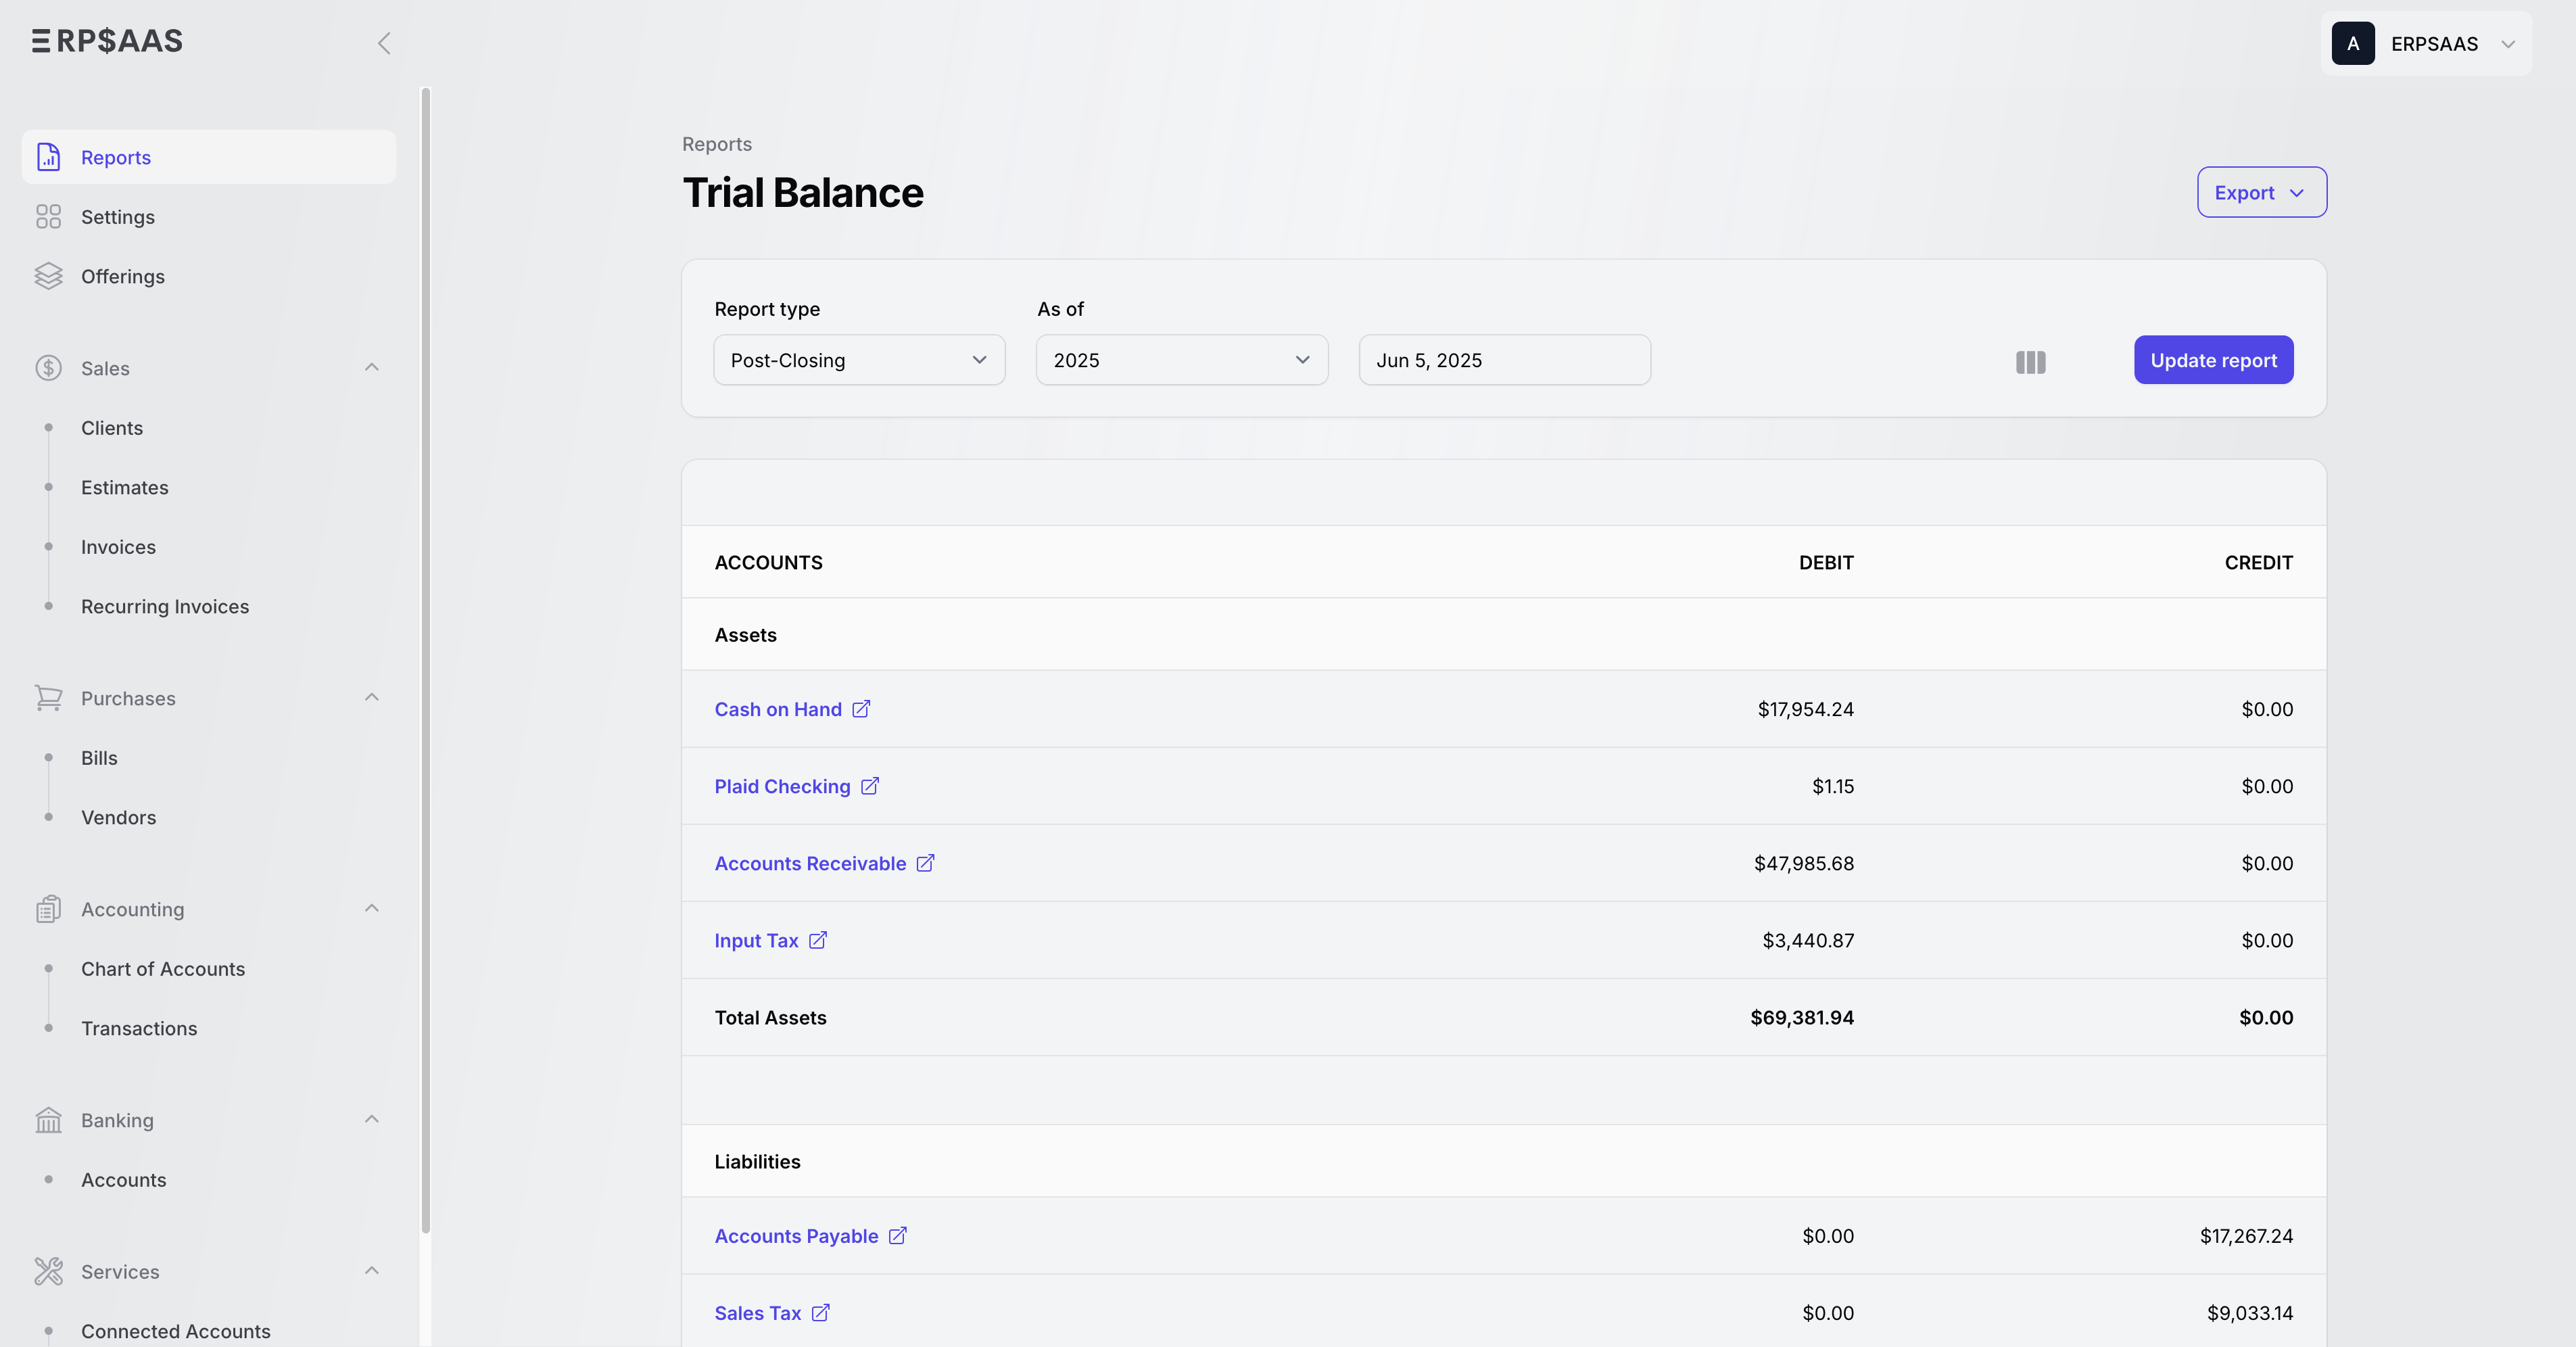The image size is (2576, 1347).
Task: Open the Export dropdown button
Action: (2261, 192)
